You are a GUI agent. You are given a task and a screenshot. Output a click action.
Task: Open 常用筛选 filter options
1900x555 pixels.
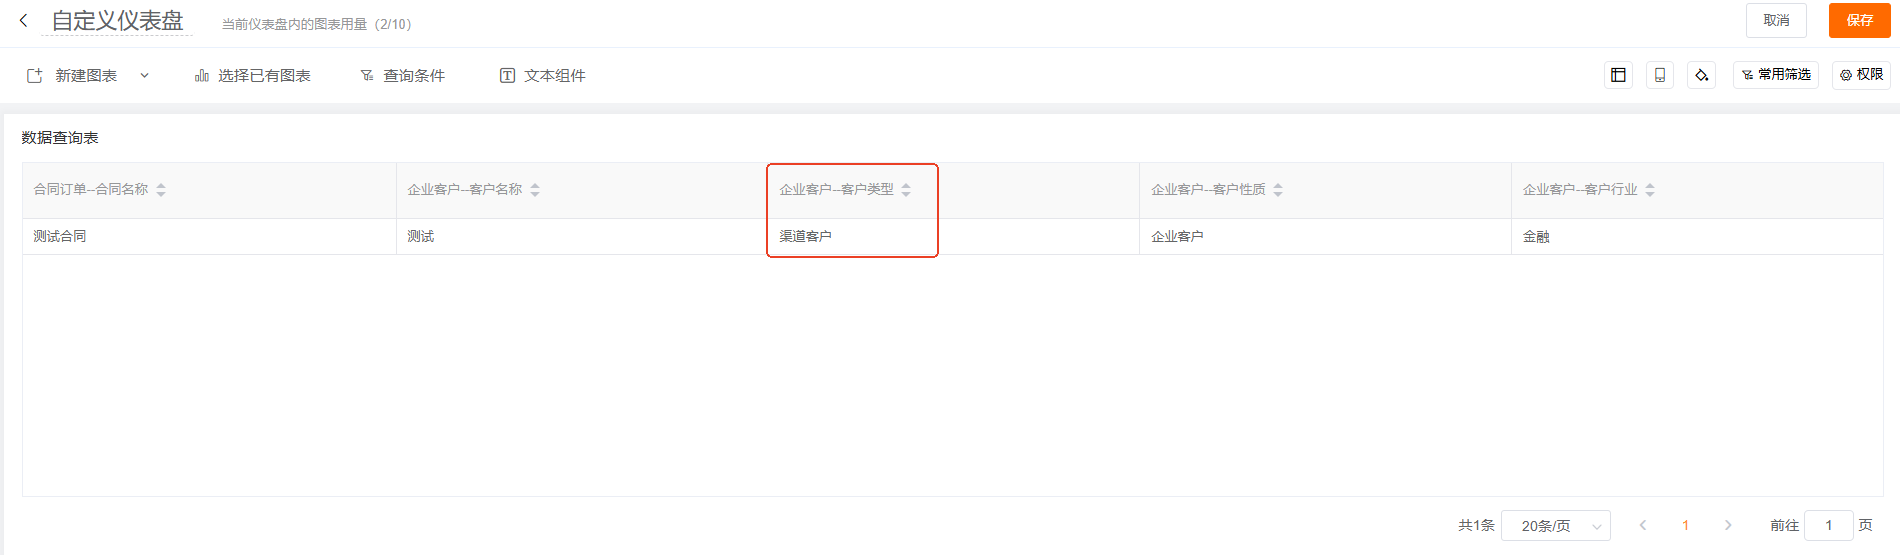[x=1776, y=75]
